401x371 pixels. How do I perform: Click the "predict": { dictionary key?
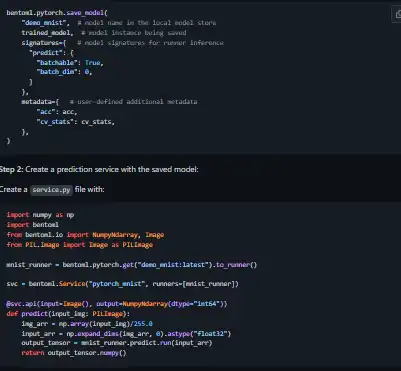point(51,53)
